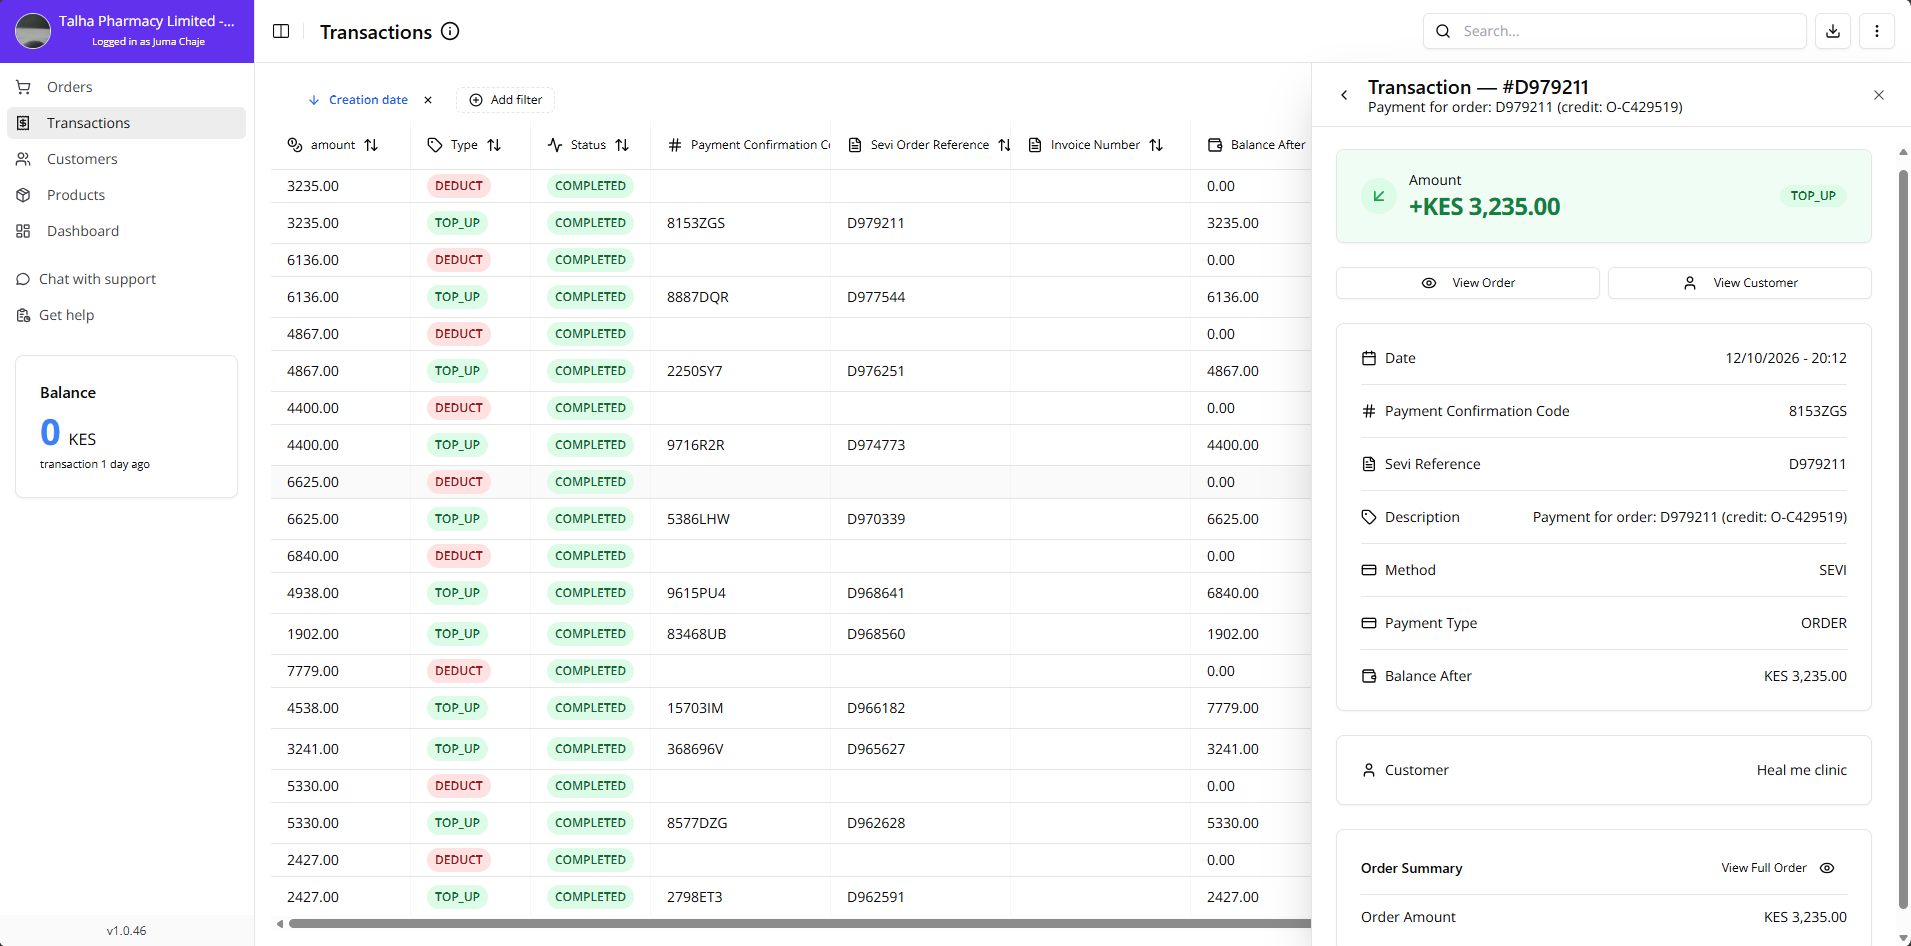Remove the Creation date filter

click(x=428, y=100)
